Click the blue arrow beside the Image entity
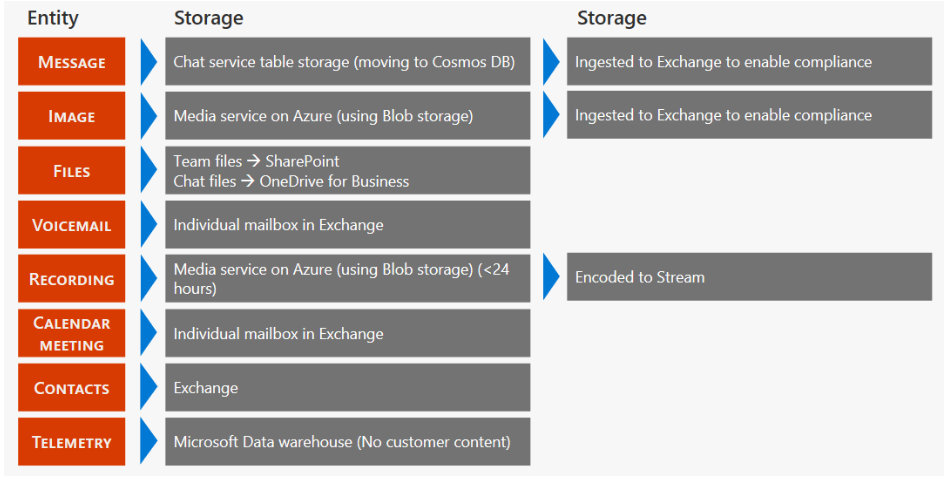 [x=148, y=116]
